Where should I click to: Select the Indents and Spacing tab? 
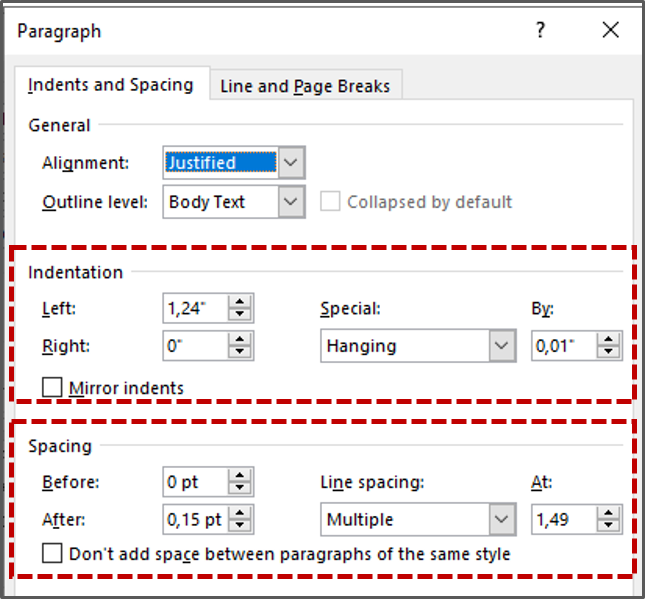click(110, 85)
